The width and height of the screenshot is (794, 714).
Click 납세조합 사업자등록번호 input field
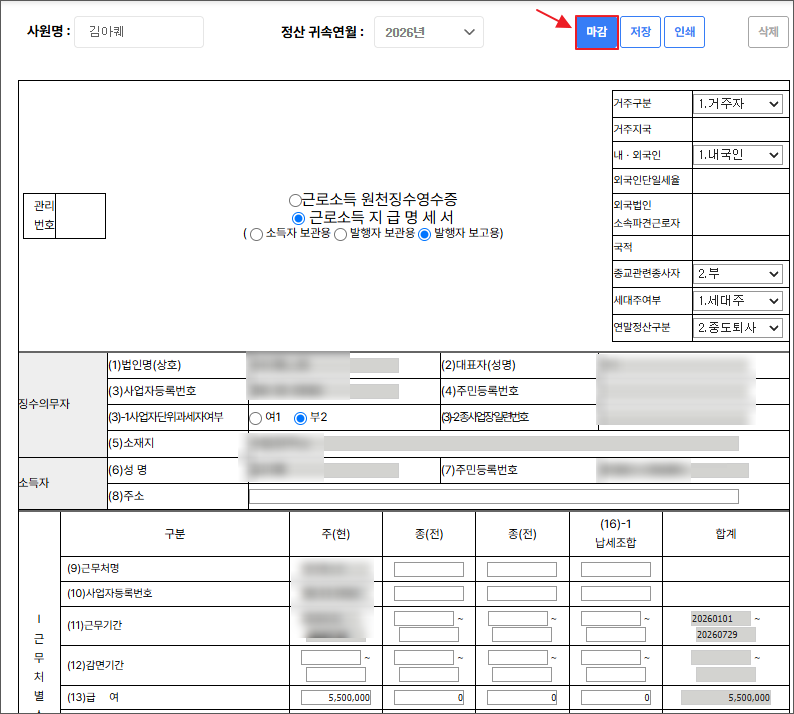point(616,593)
